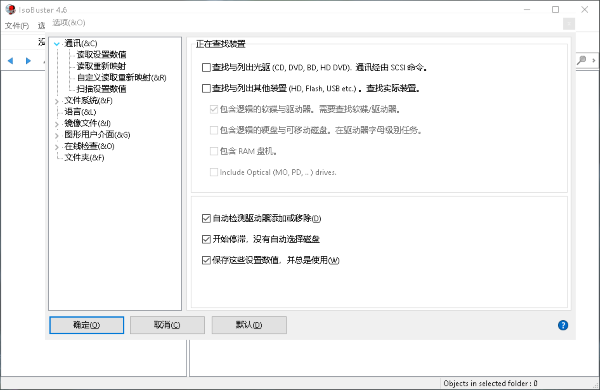The image size is (600, 390).
Task: Toggle 包含逻辑的软碟与驱动器 checkbox
Action: click(214, 109)
